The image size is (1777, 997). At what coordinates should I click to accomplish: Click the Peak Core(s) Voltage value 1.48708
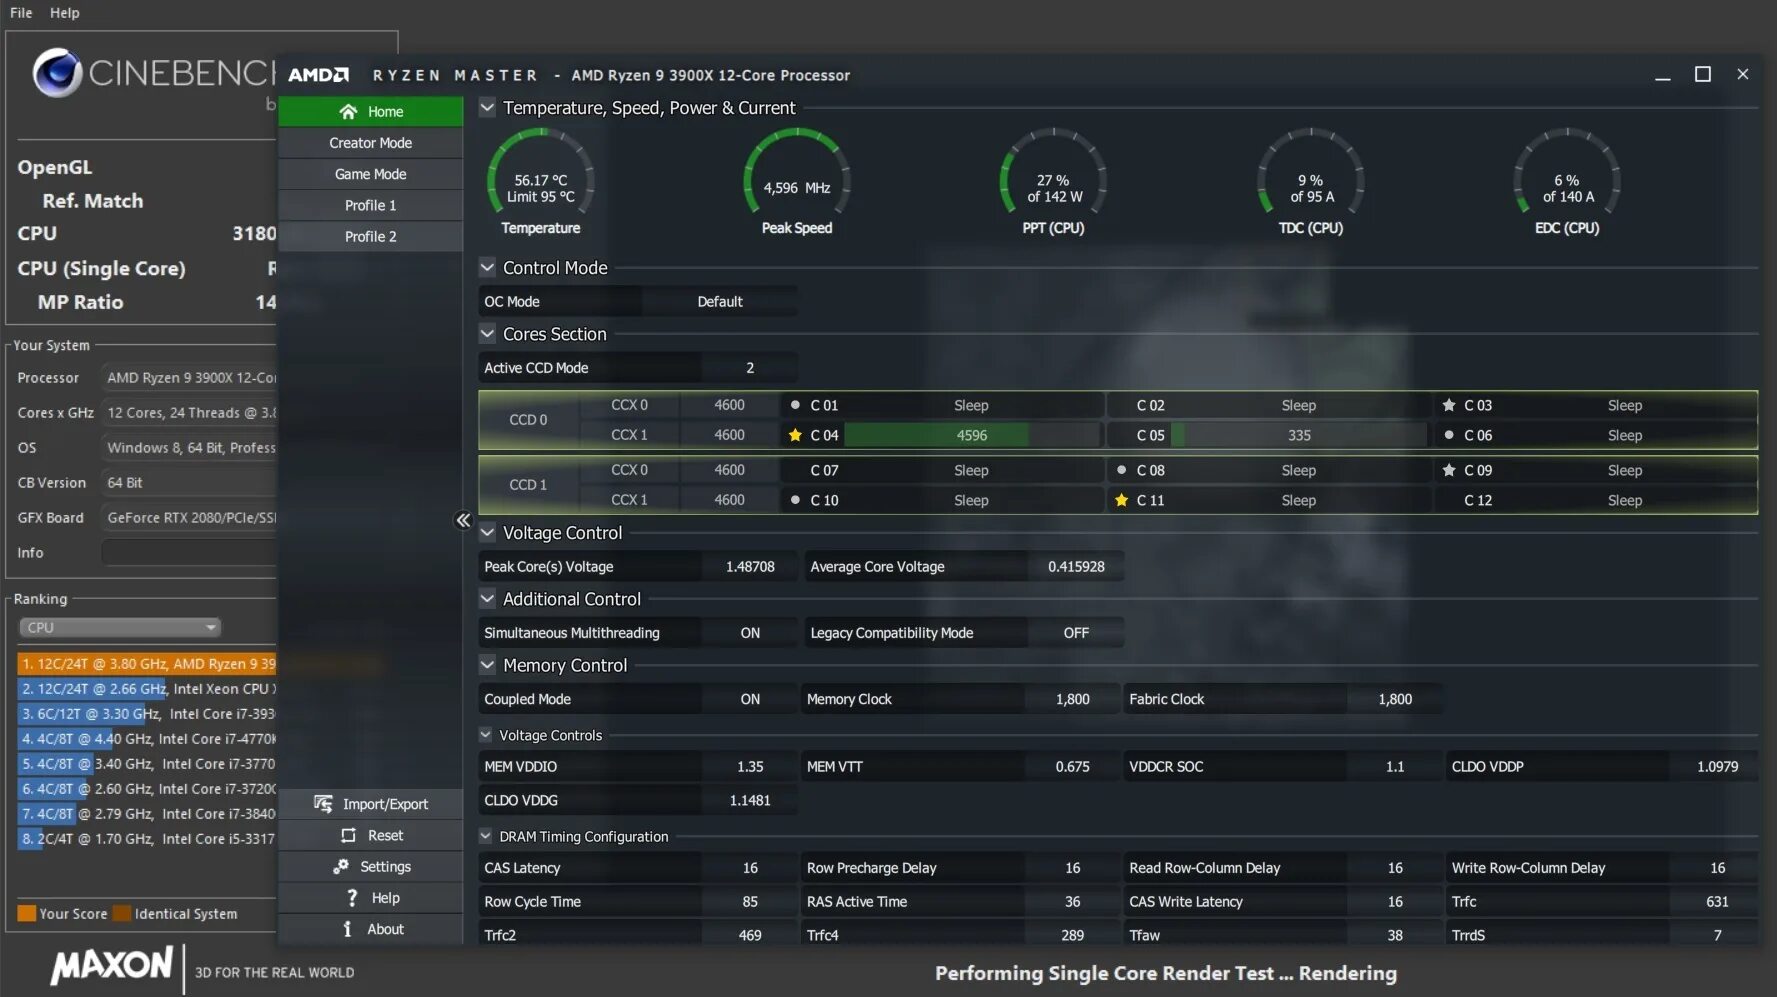pyautogui.click(x=750, y=567)
